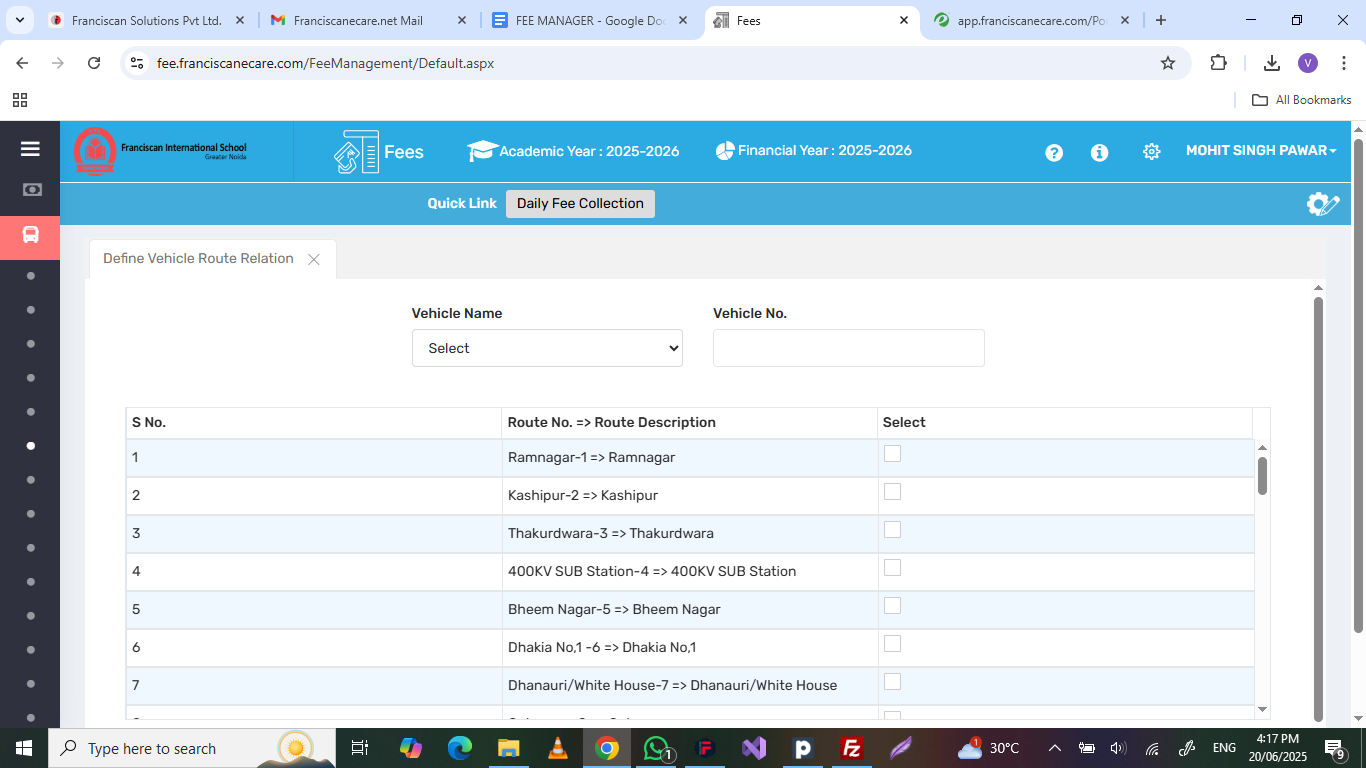The image size is (1366, 768).
Task: Open the info icon in header
Action: [x=1099, y=152]
